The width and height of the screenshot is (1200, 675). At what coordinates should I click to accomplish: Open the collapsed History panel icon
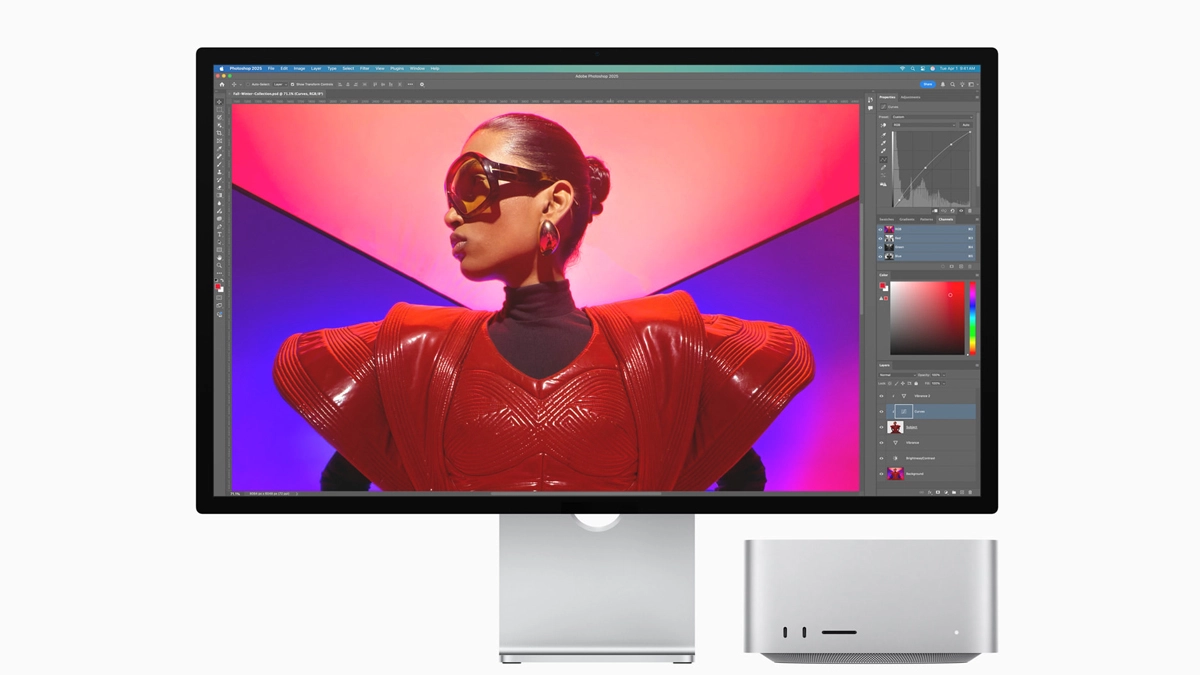point(870,100)
